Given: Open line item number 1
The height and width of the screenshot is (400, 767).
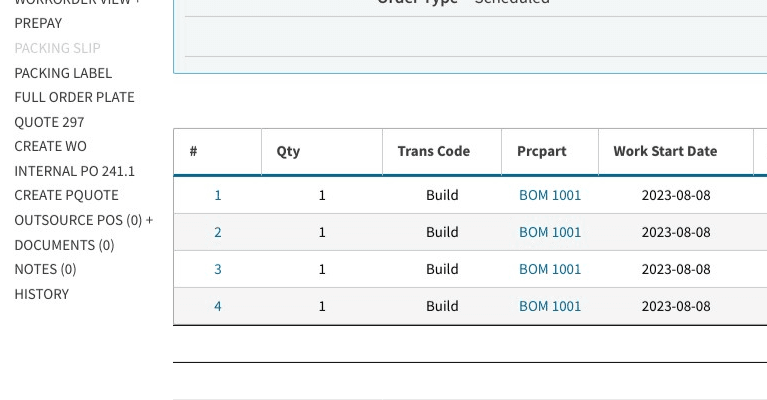Looking at the screenshot, I should coord(218,195).
